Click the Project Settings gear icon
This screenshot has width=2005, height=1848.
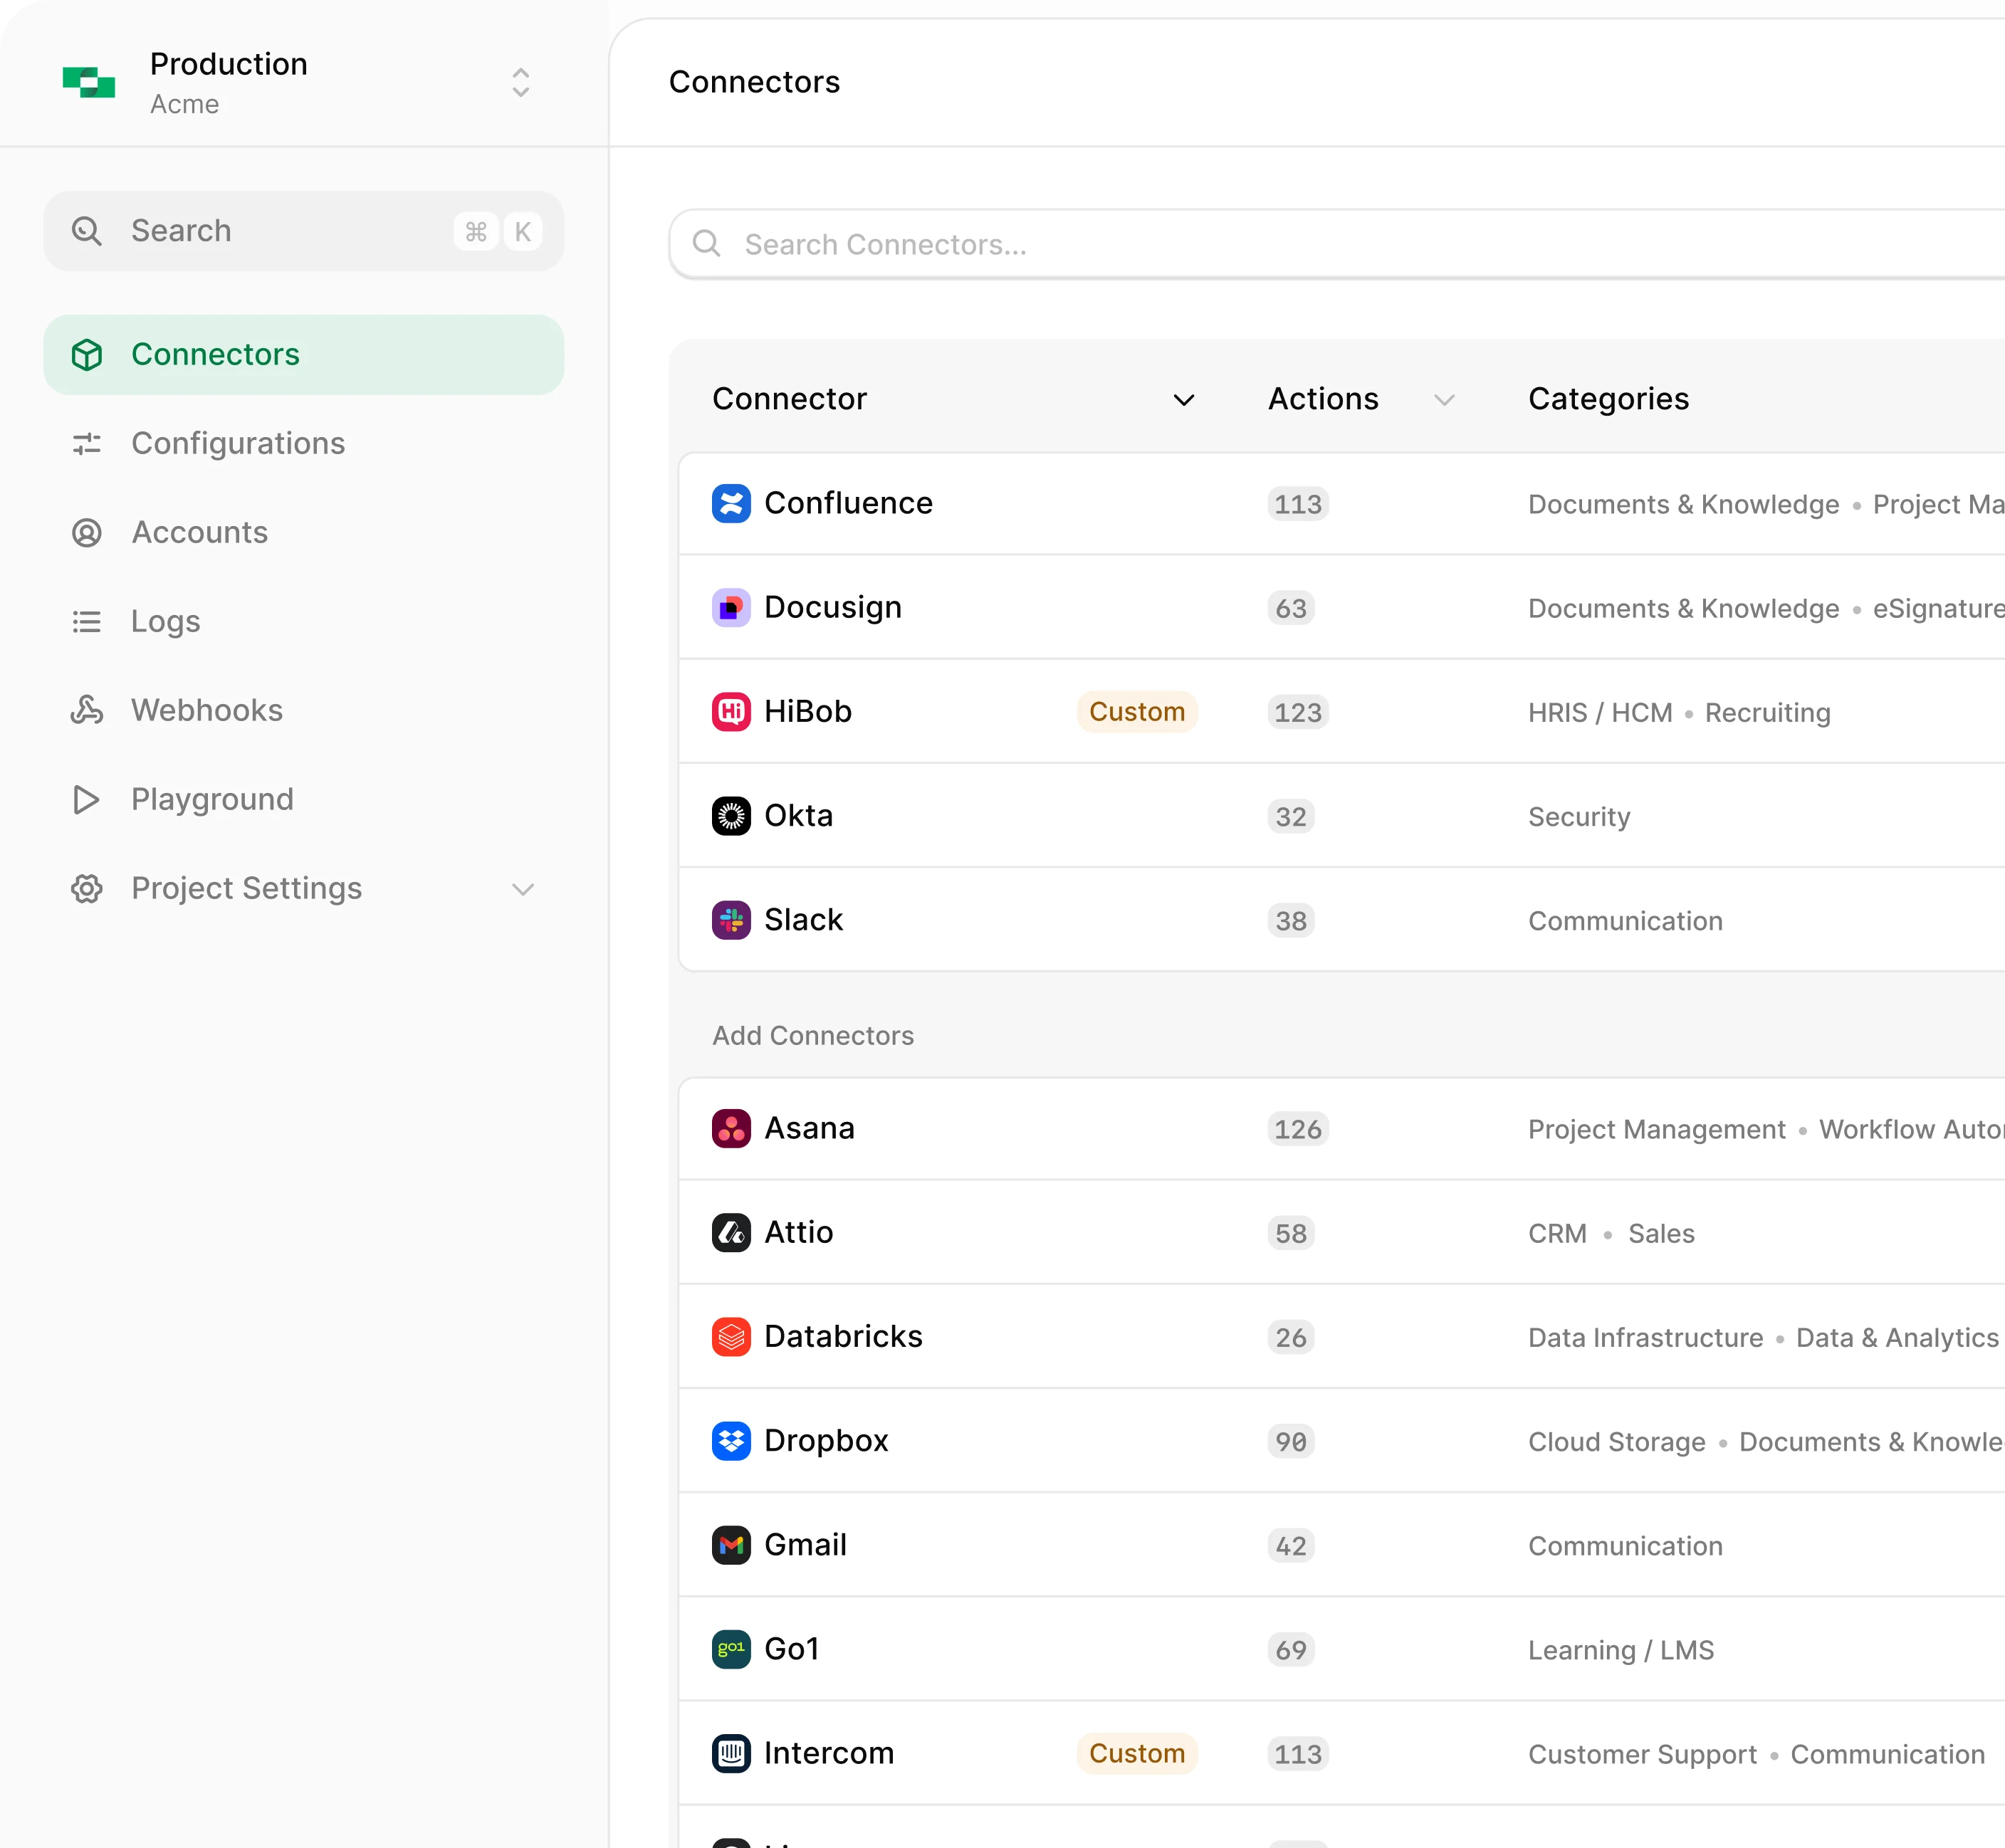[x=87, y=889]
